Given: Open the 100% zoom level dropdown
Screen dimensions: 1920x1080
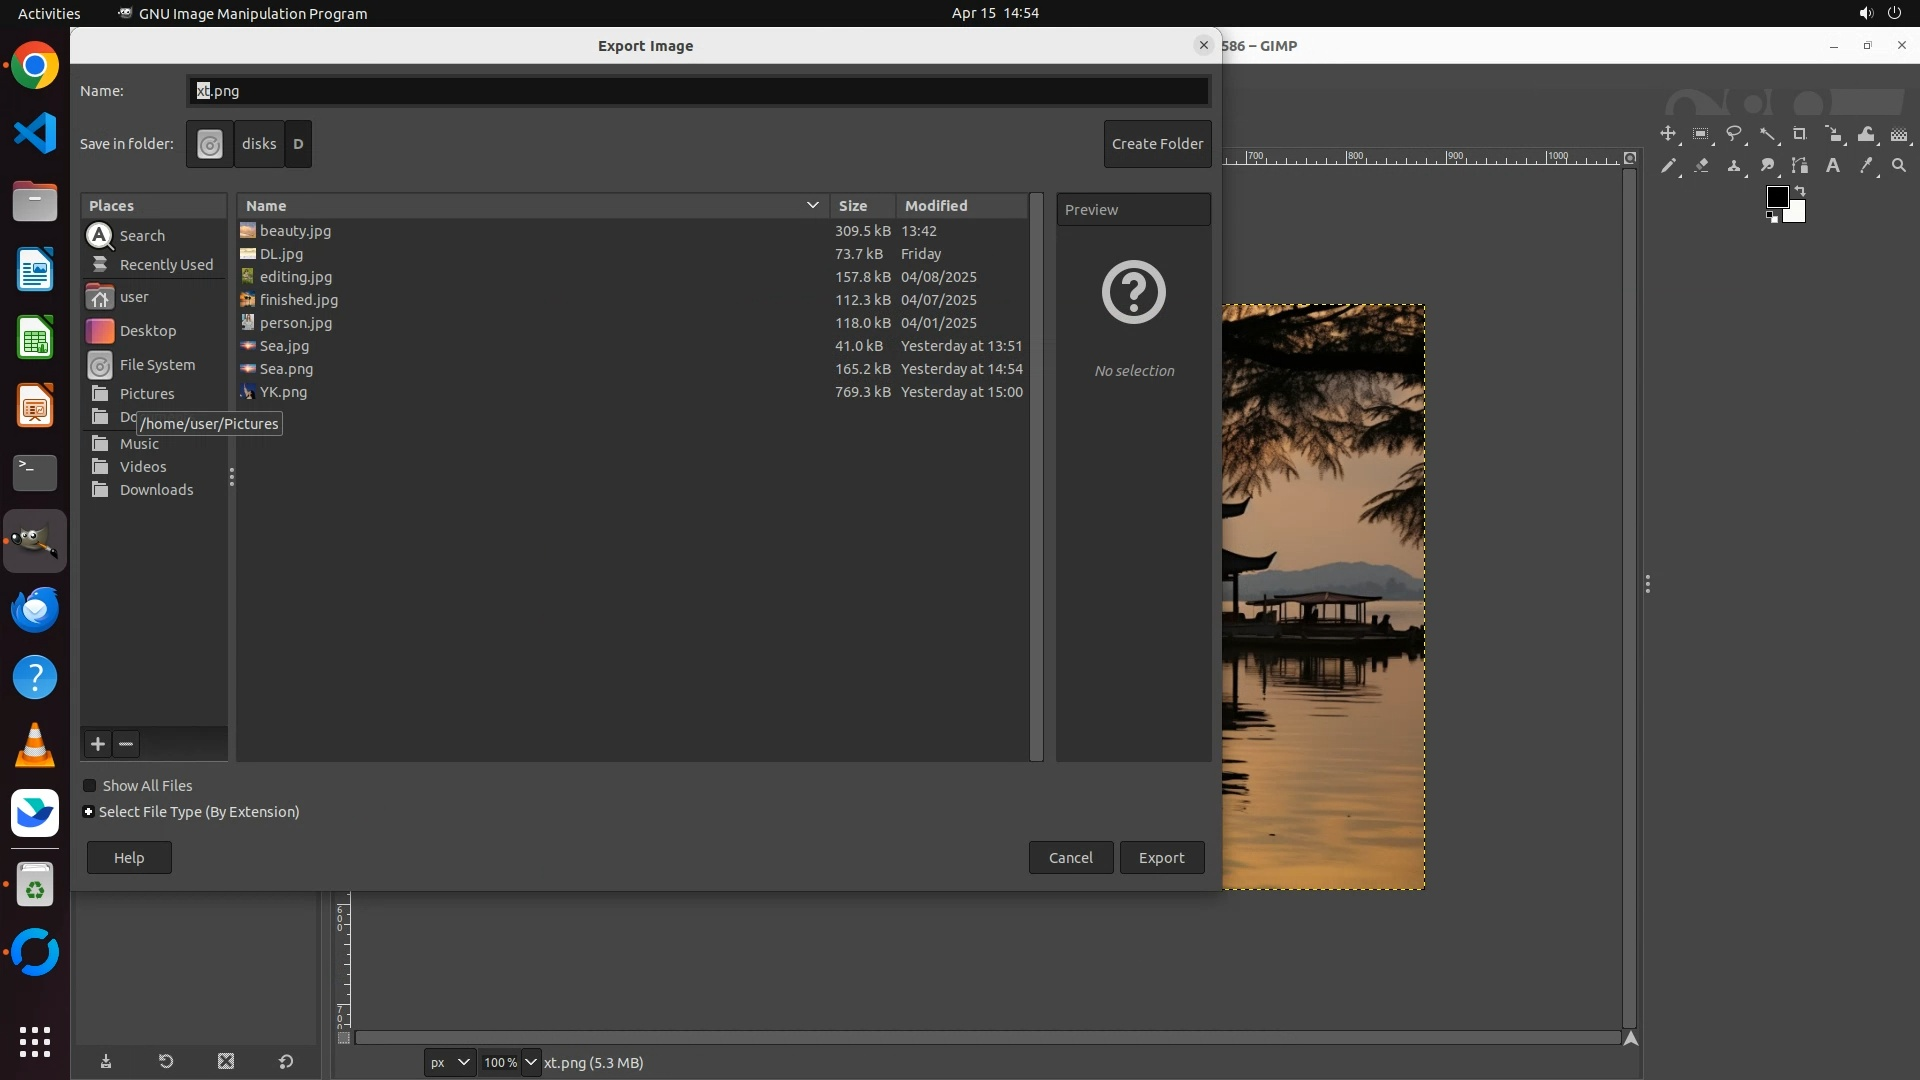Looking at the screenshot, I should 530,1062.
